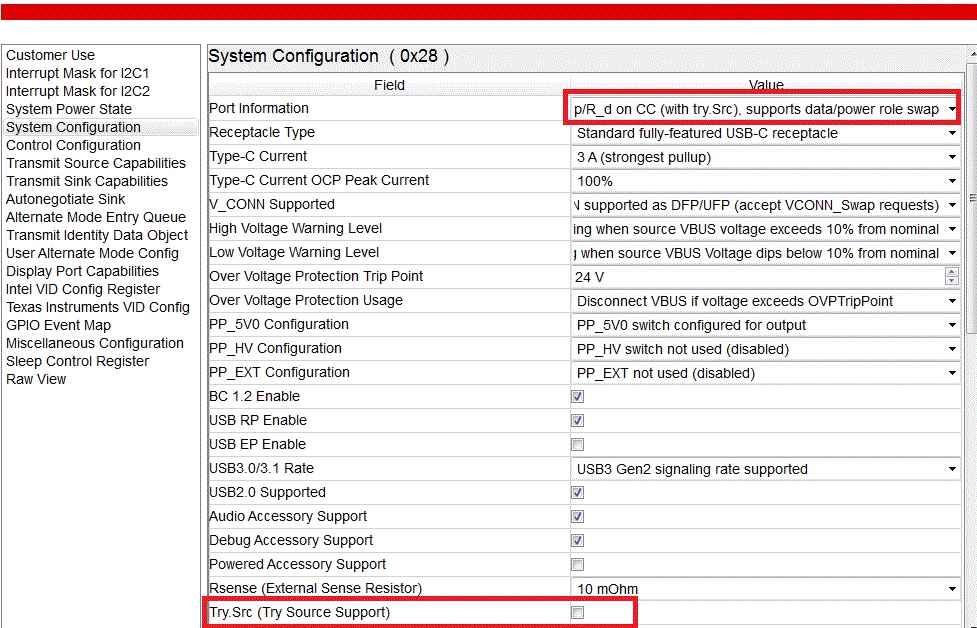Uncheck USB2.0 Supported

577,492
